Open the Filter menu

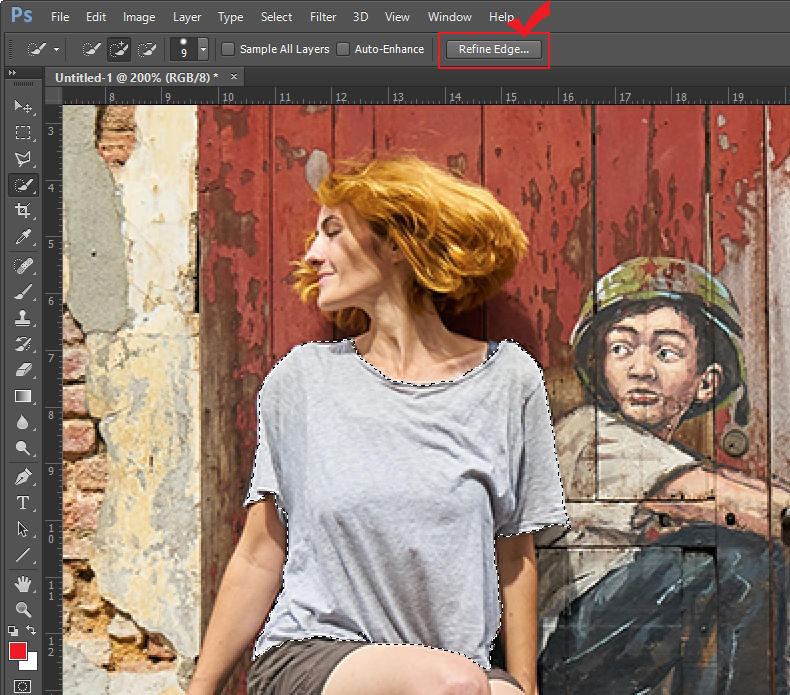click(322, 17)
